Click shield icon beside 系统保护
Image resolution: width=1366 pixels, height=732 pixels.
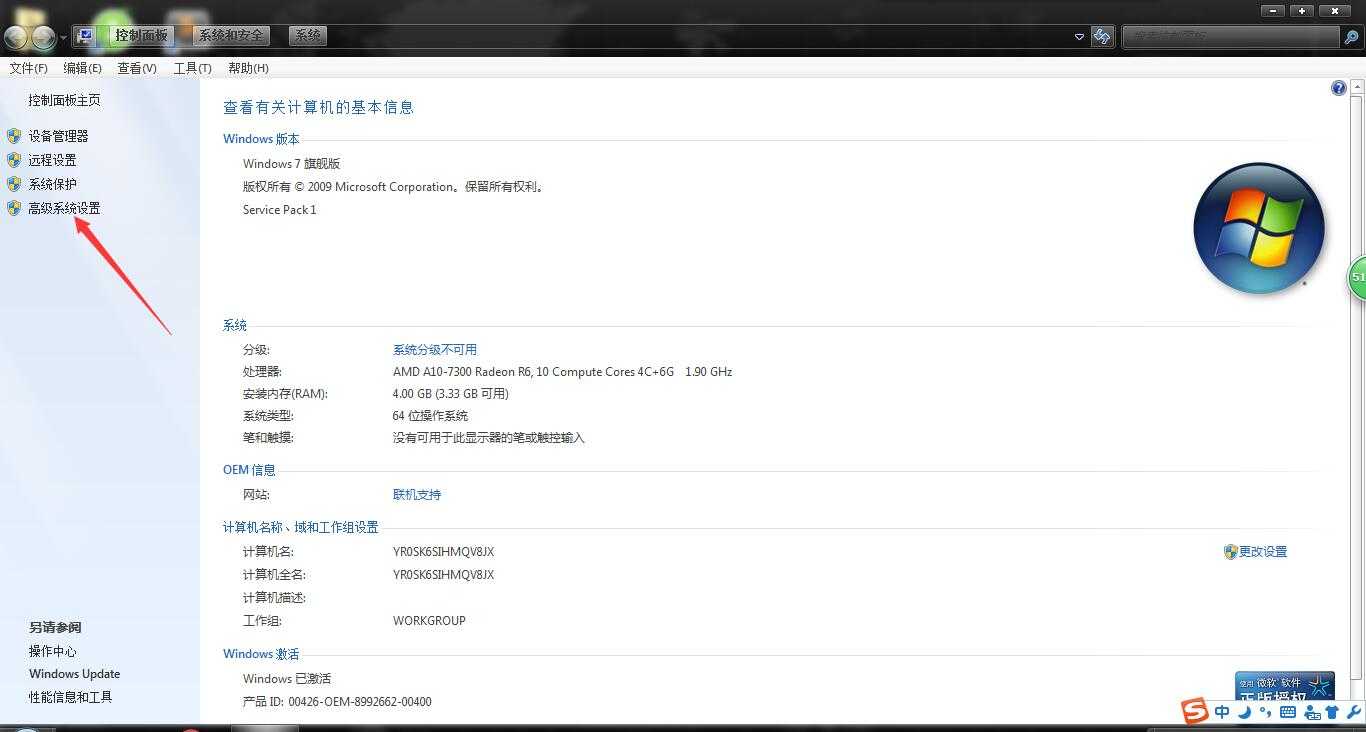tap(14, 184)
